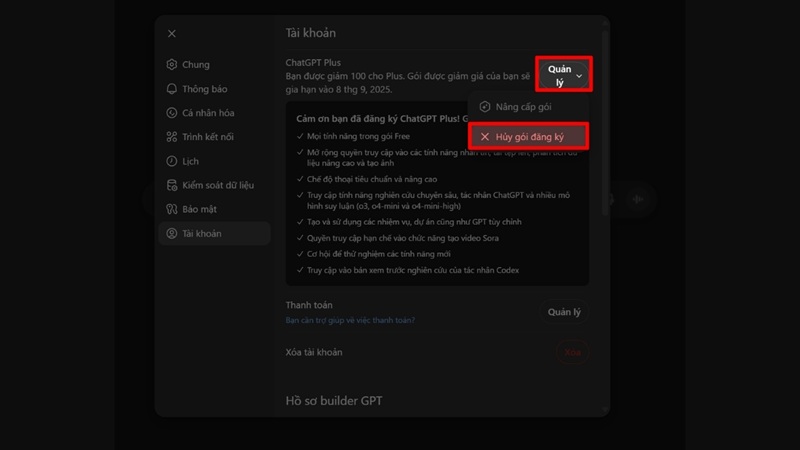Click the voice waveform icon behind dialog
Screen dimensions: 800x450
[635, 198]
